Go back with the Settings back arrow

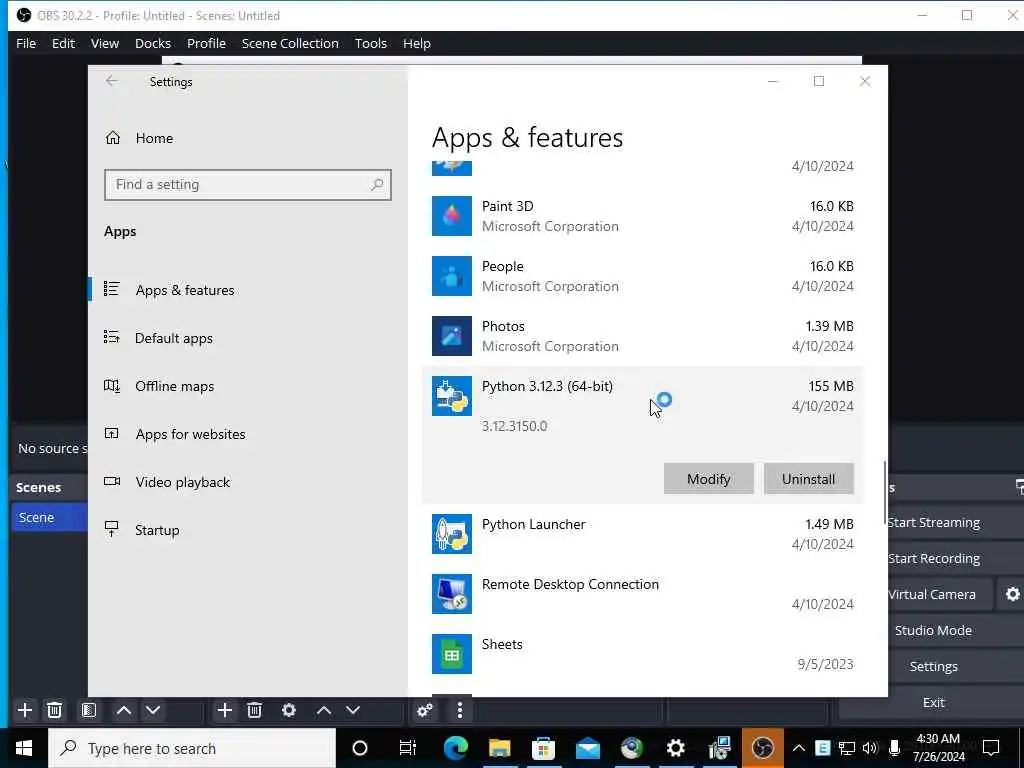pos(112,81)
